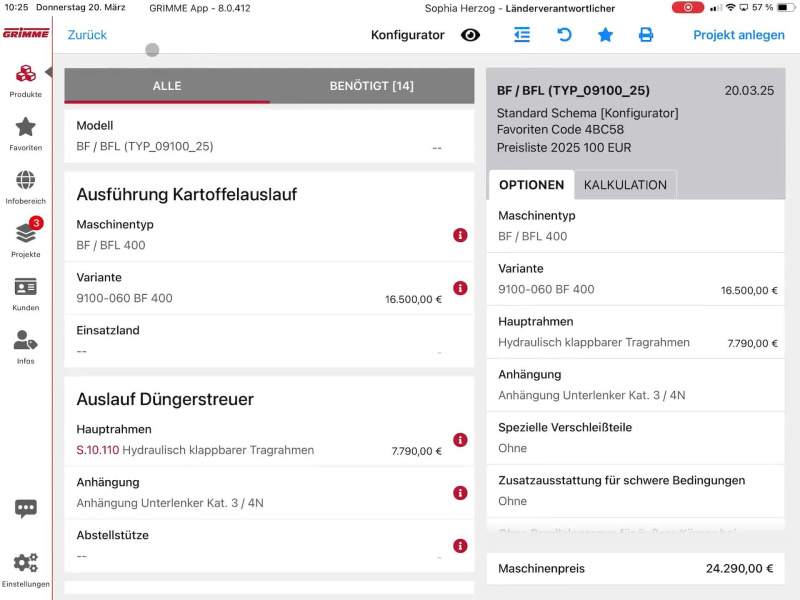Show info for Variante 9100-060 BF 400
The image size is (800, 600).
pos(460,288)
